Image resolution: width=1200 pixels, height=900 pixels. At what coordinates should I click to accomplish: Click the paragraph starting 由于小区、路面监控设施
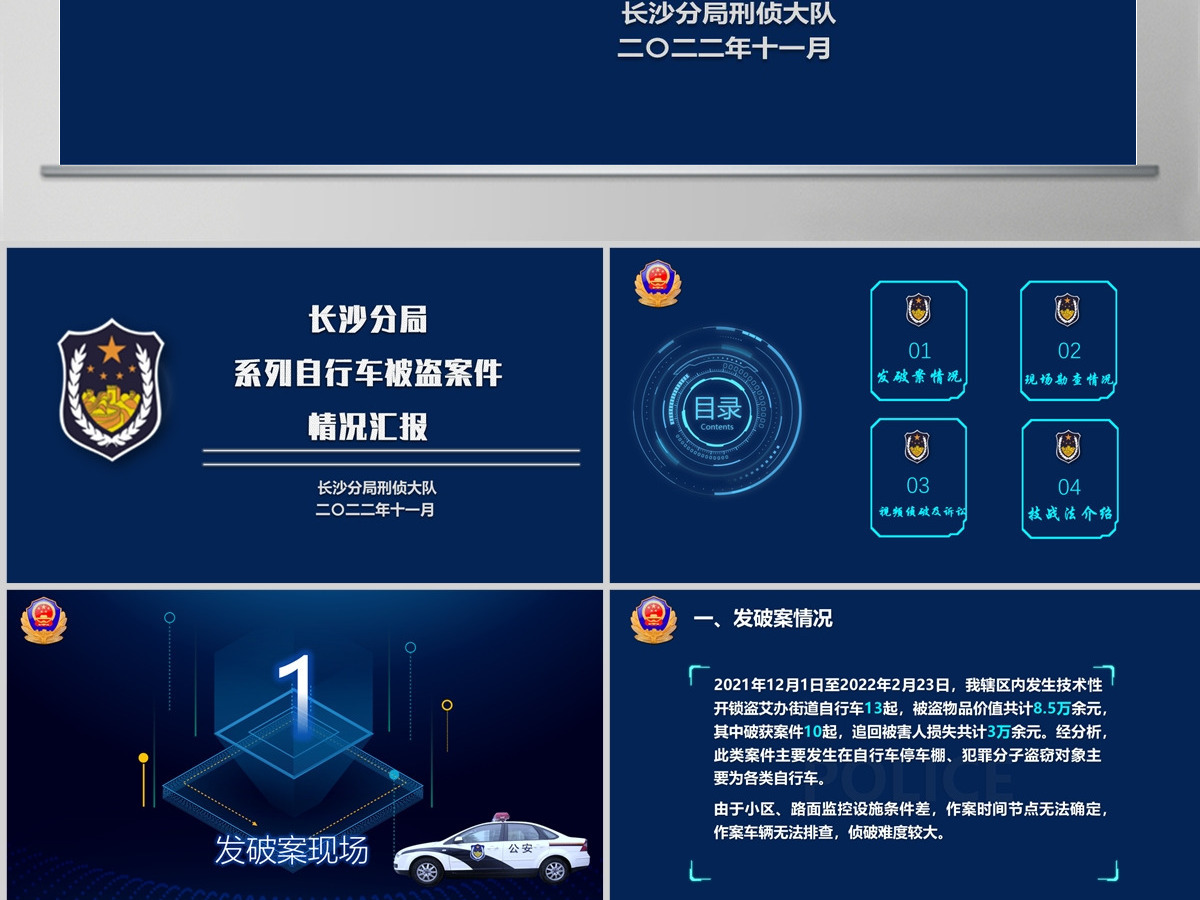(x=911, y=820)
